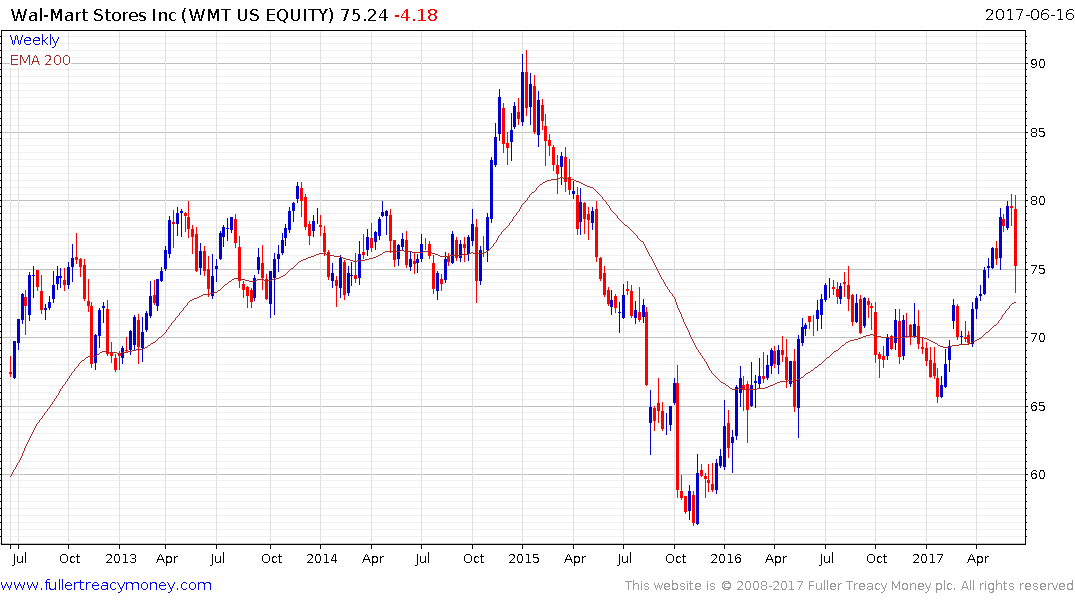Screen dimensions: 1075x600
Task: Click the copyright notice text
Action: click(x=849, y=586)
